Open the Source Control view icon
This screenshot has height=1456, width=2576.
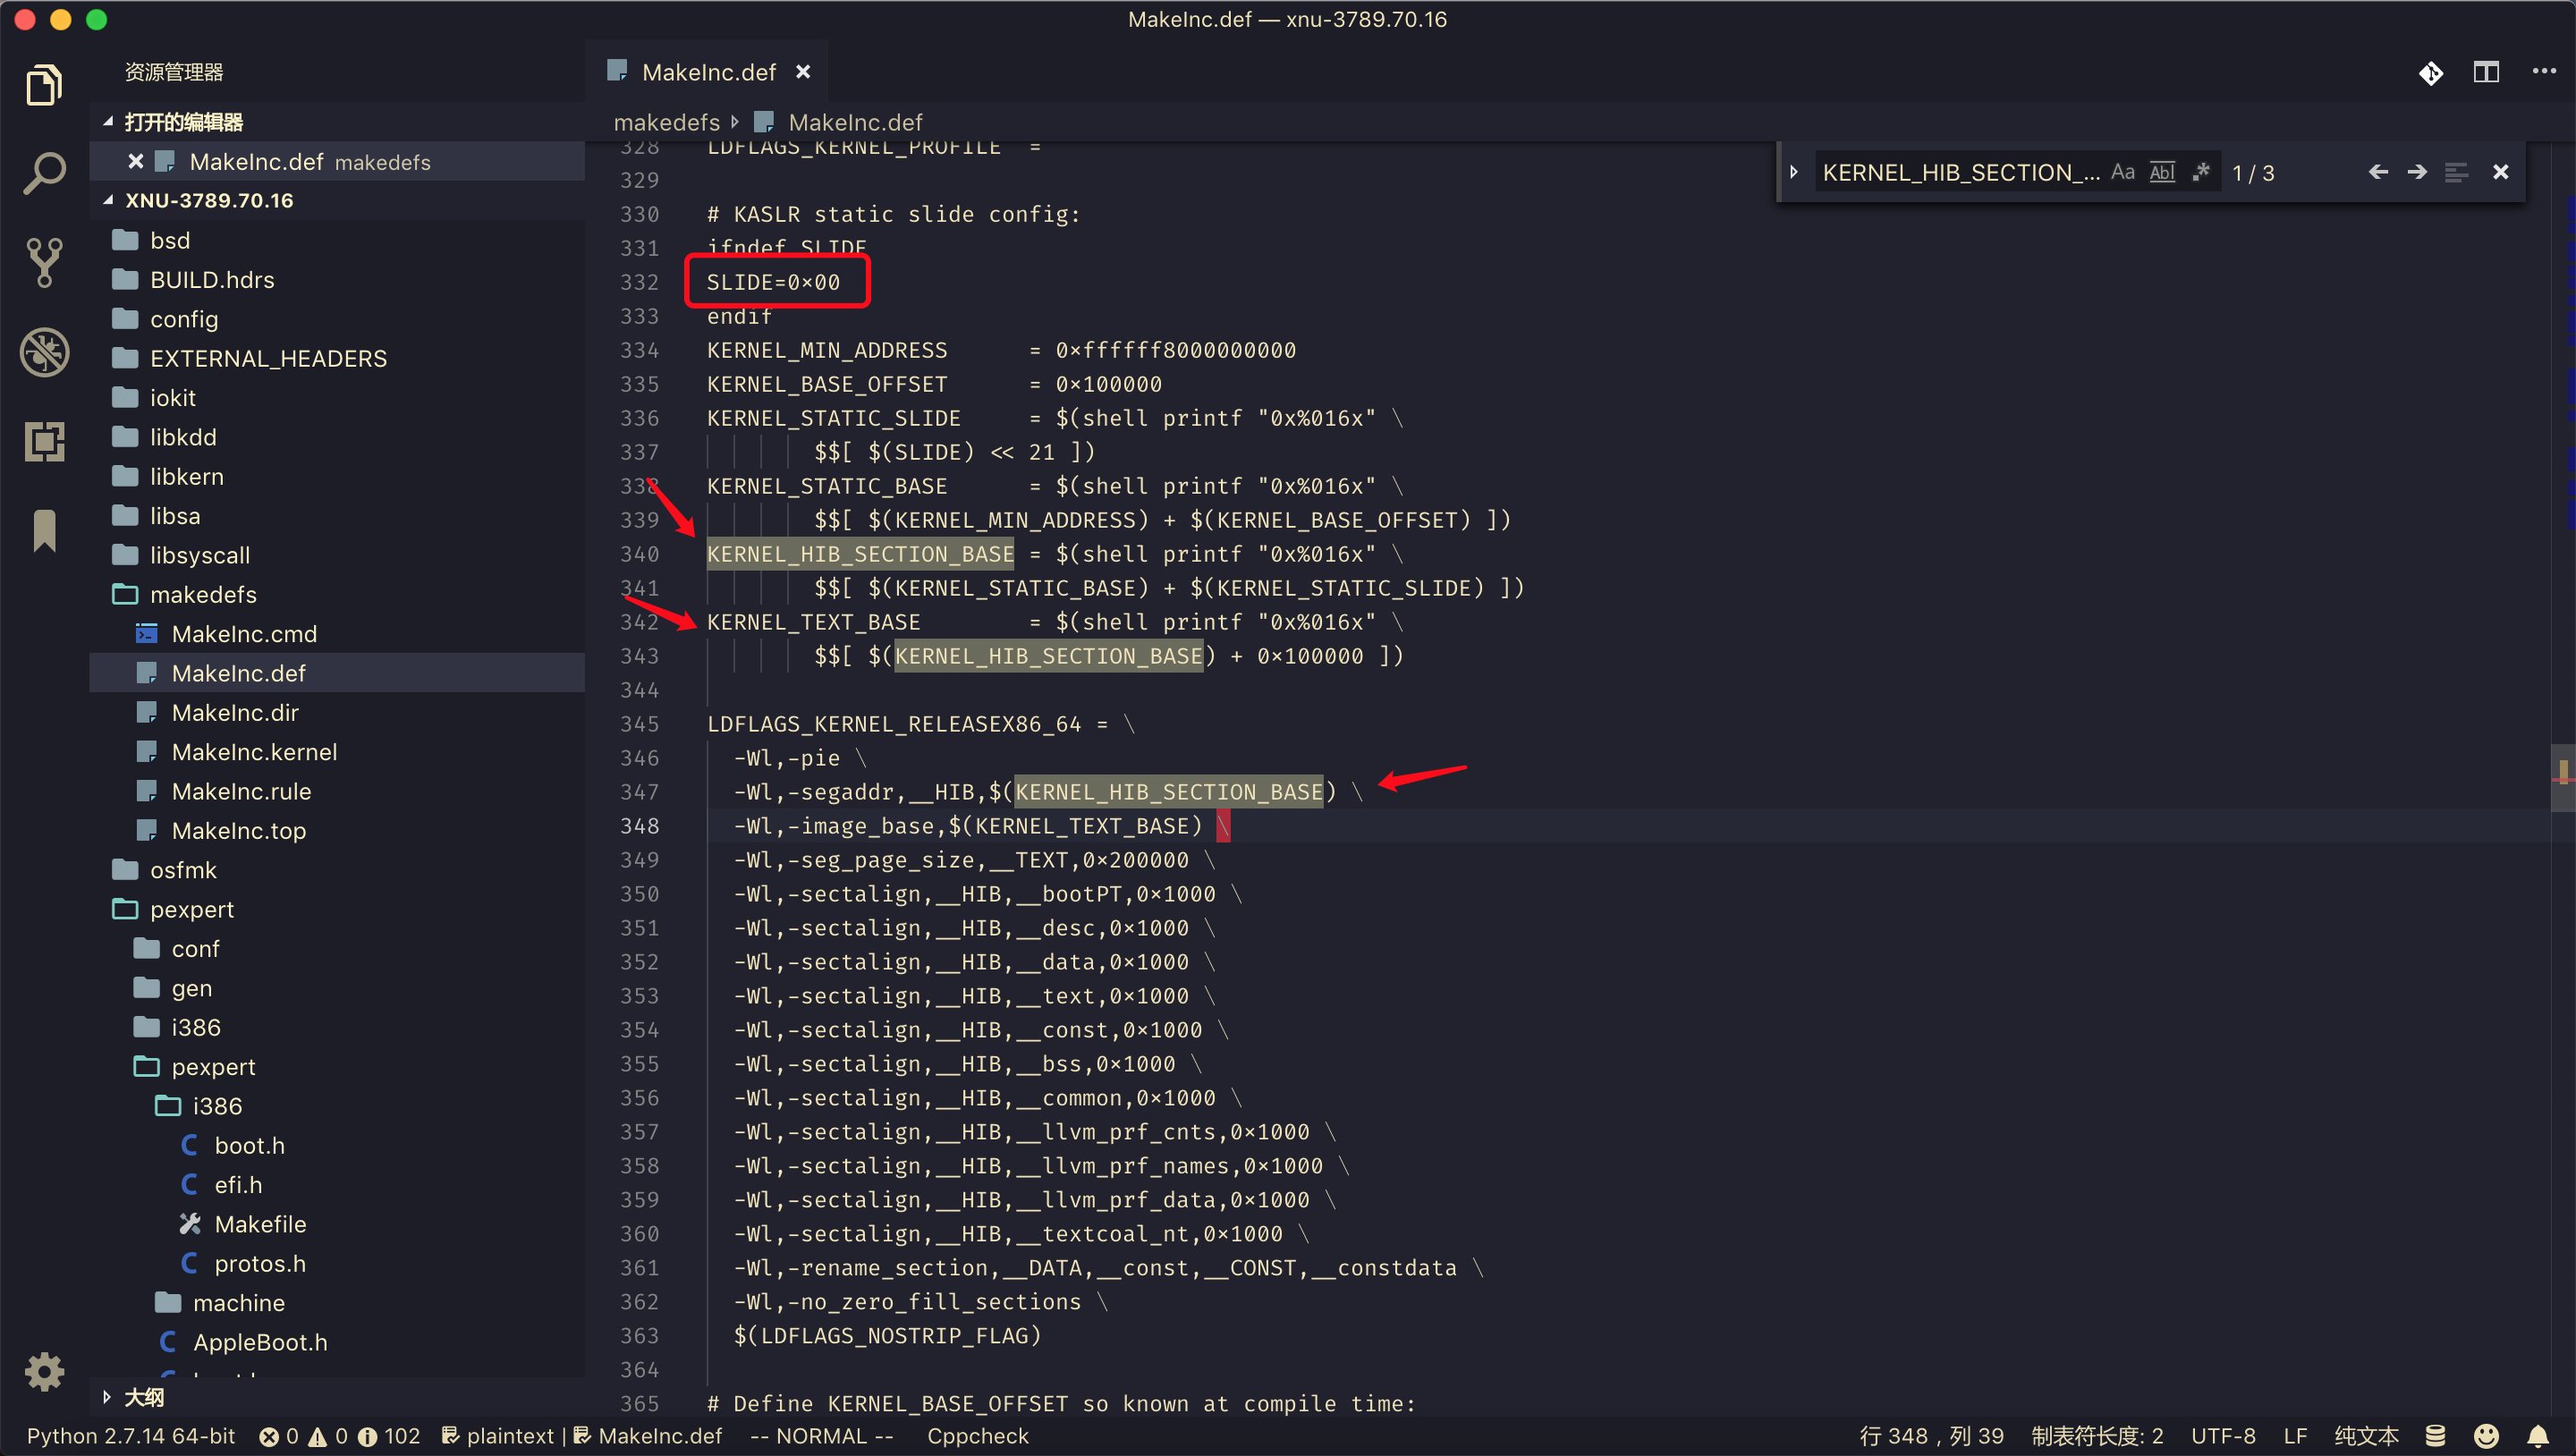(44, 262)
